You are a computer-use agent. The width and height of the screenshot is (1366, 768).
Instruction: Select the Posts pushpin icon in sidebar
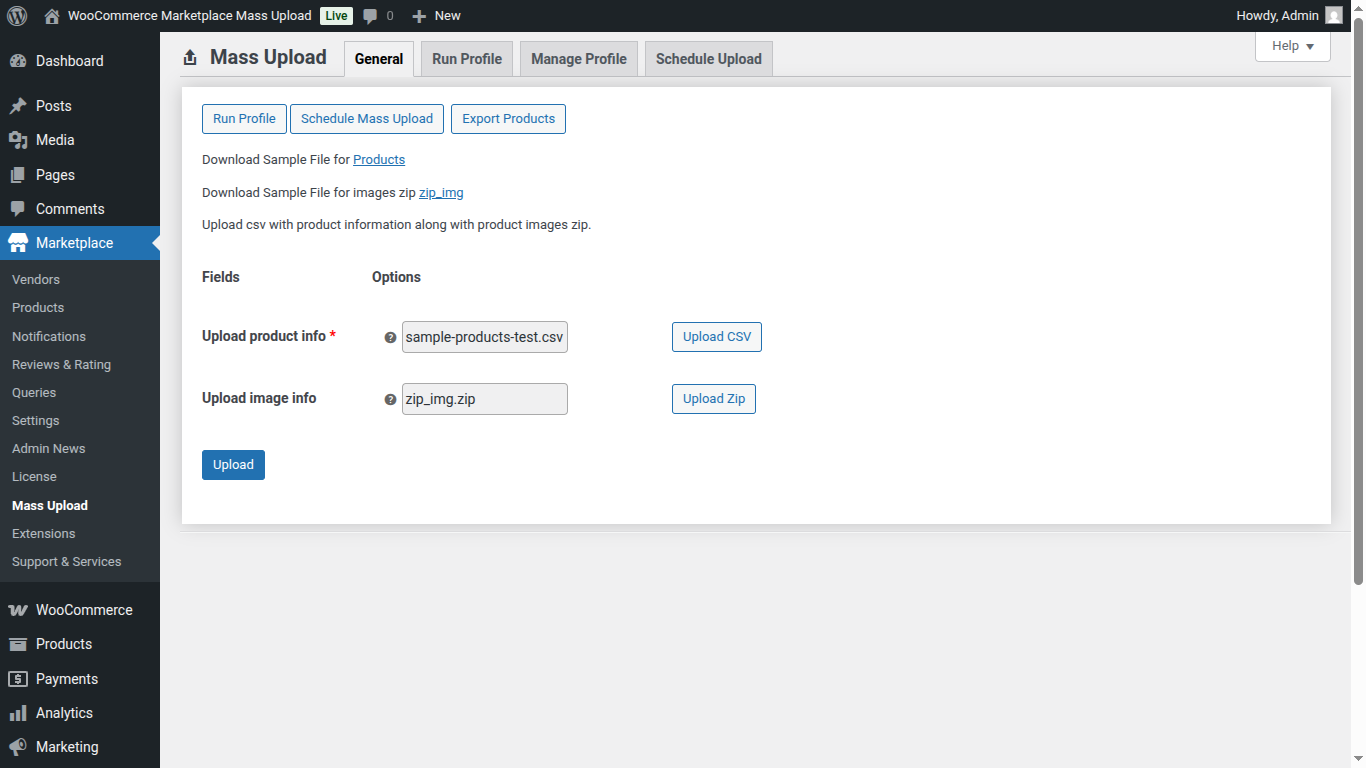click(x=20, y=105)
